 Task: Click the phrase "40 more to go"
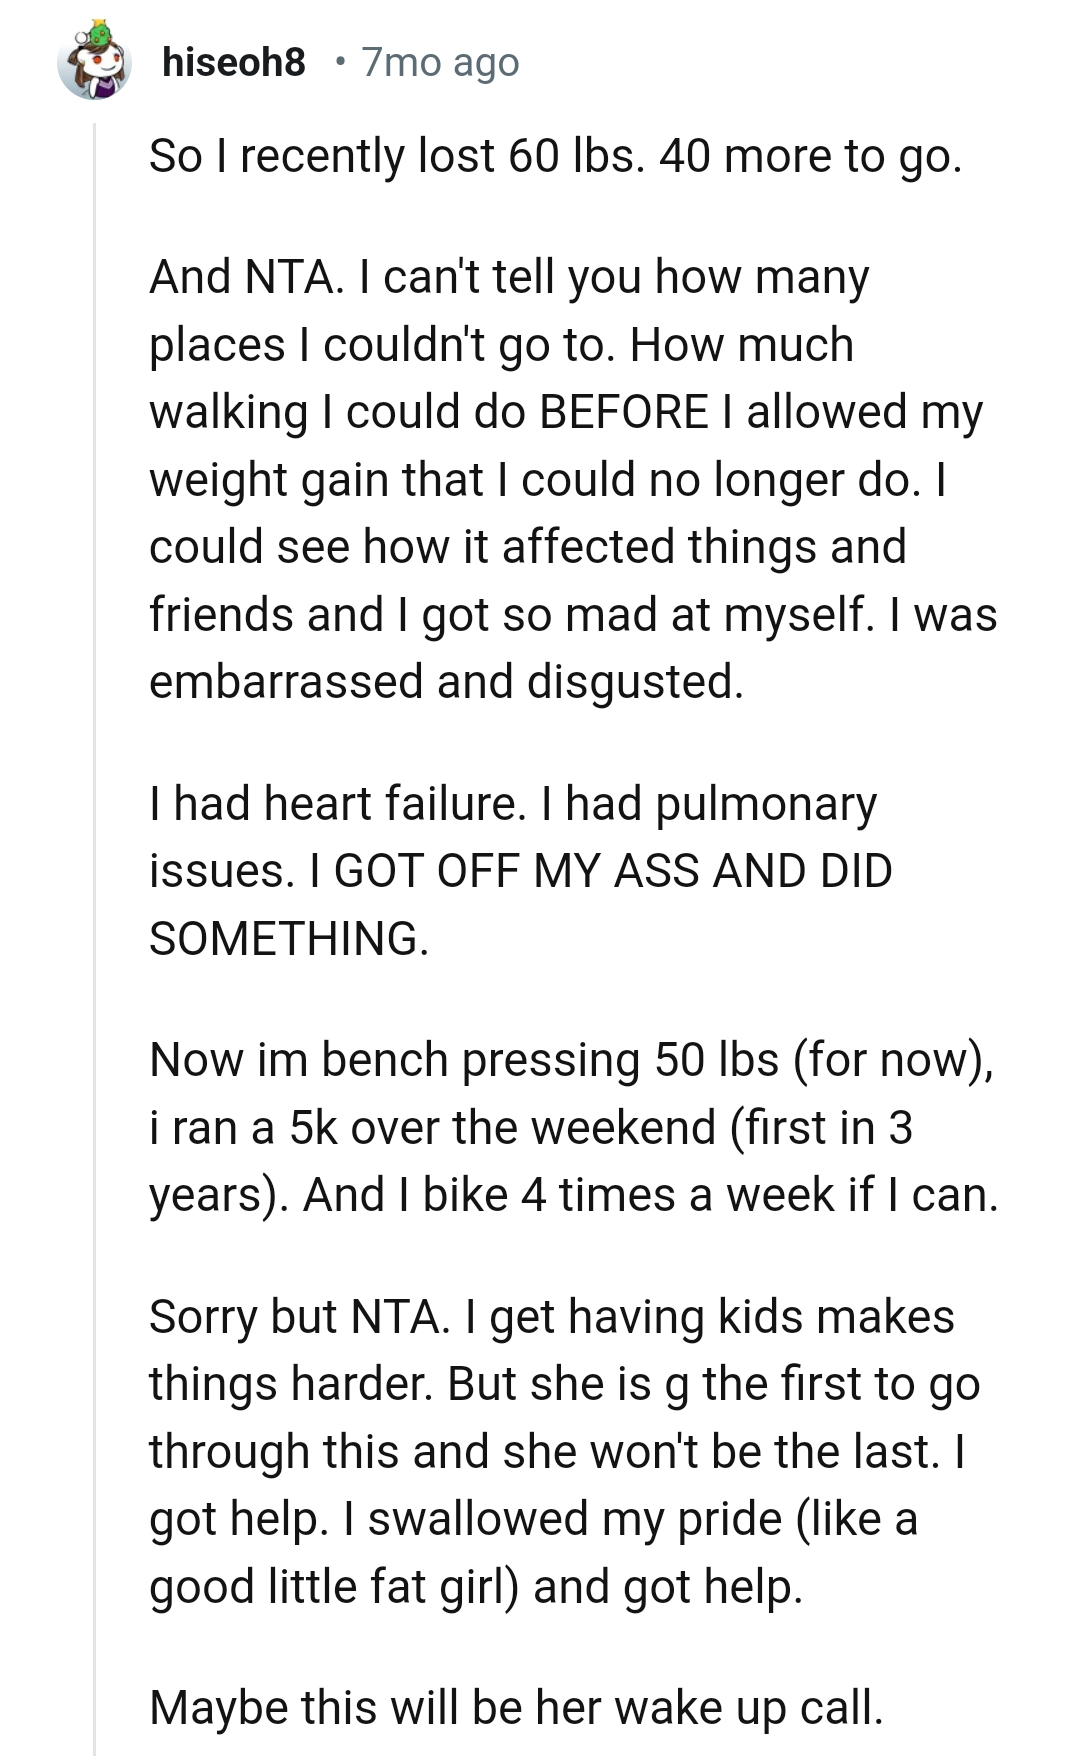click(808, 156)
